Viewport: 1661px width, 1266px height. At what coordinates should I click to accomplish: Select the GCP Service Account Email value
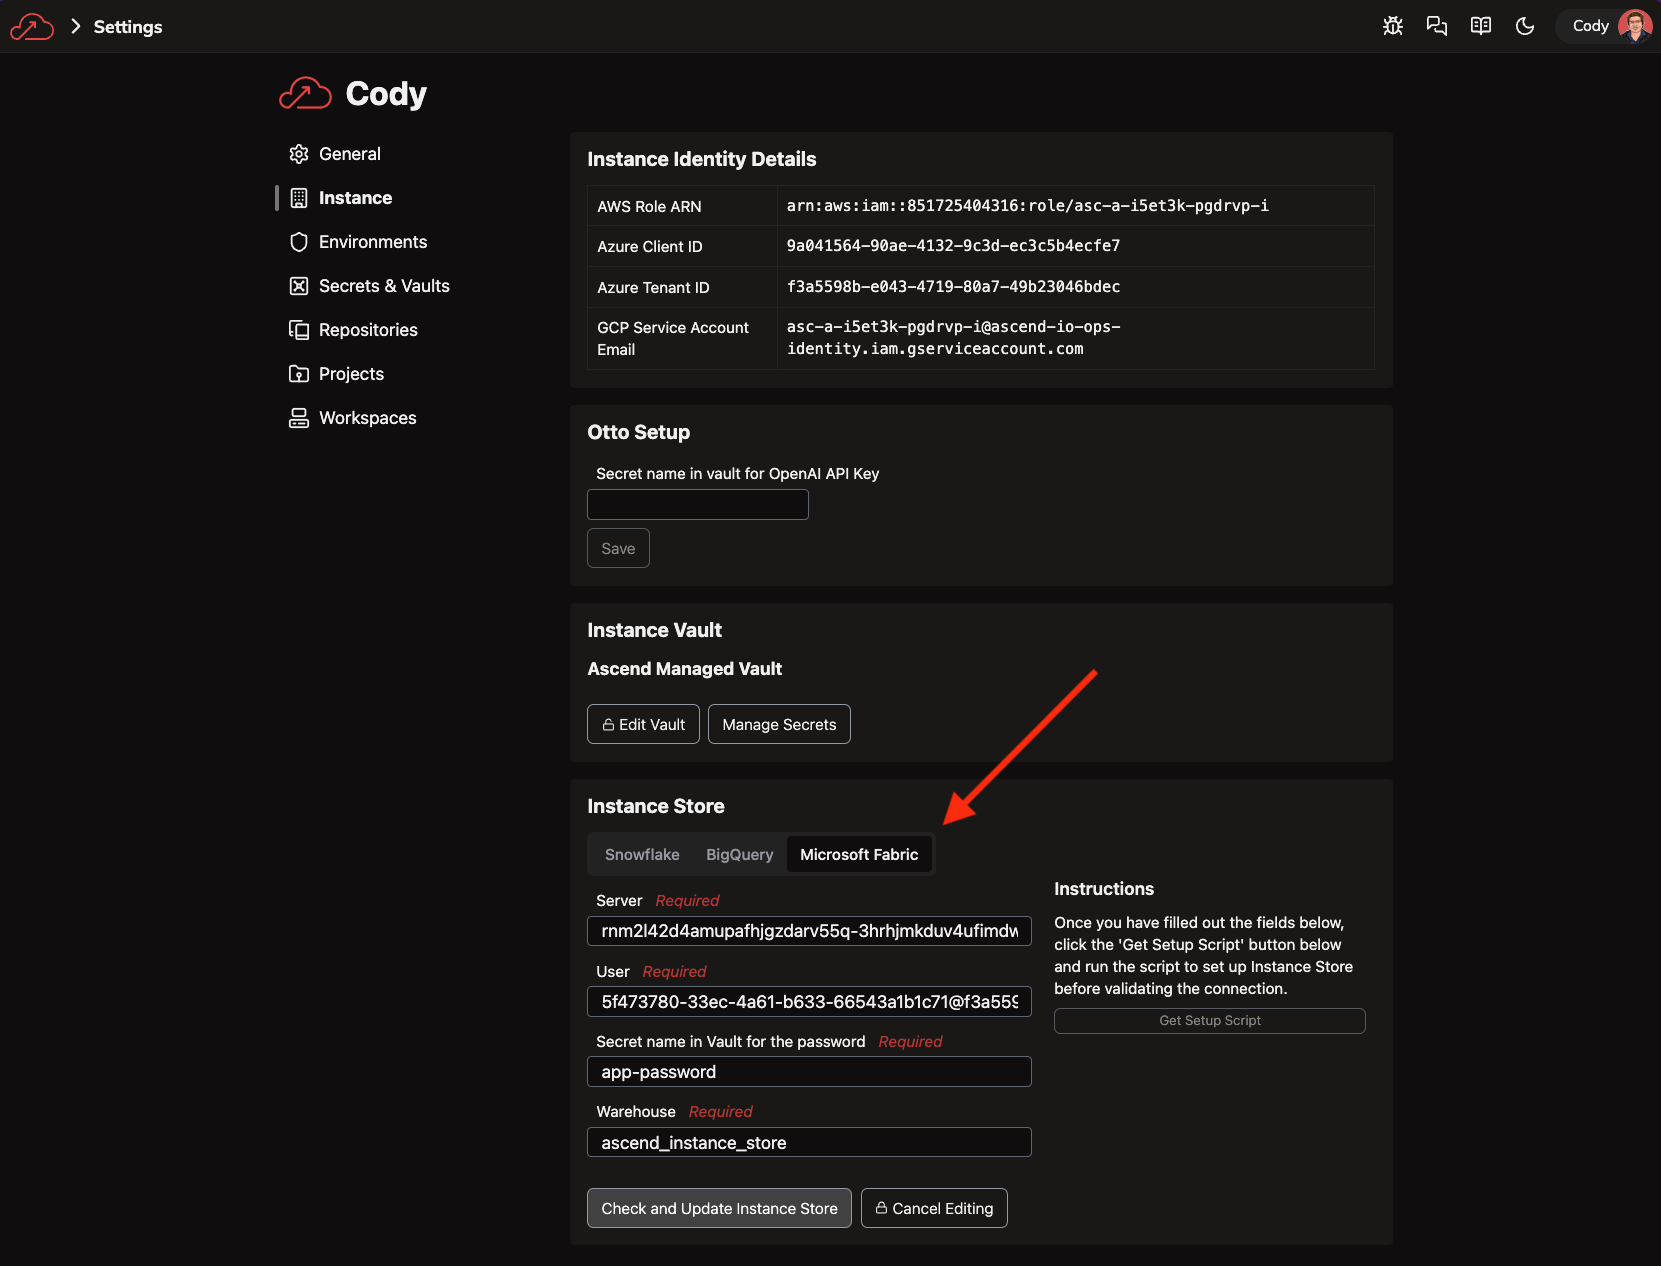pyautogui.click(x=953, y=338)
